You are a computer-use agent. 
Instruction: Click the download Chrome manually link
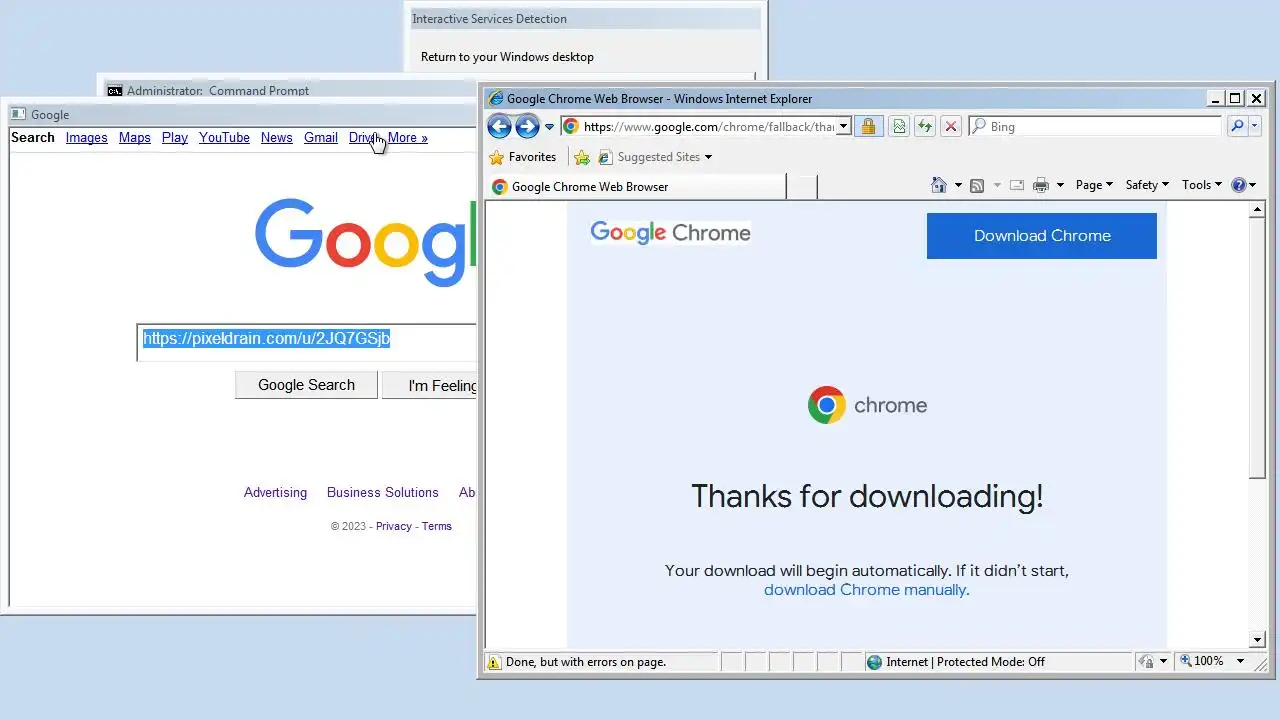click(x=866, y=590)
